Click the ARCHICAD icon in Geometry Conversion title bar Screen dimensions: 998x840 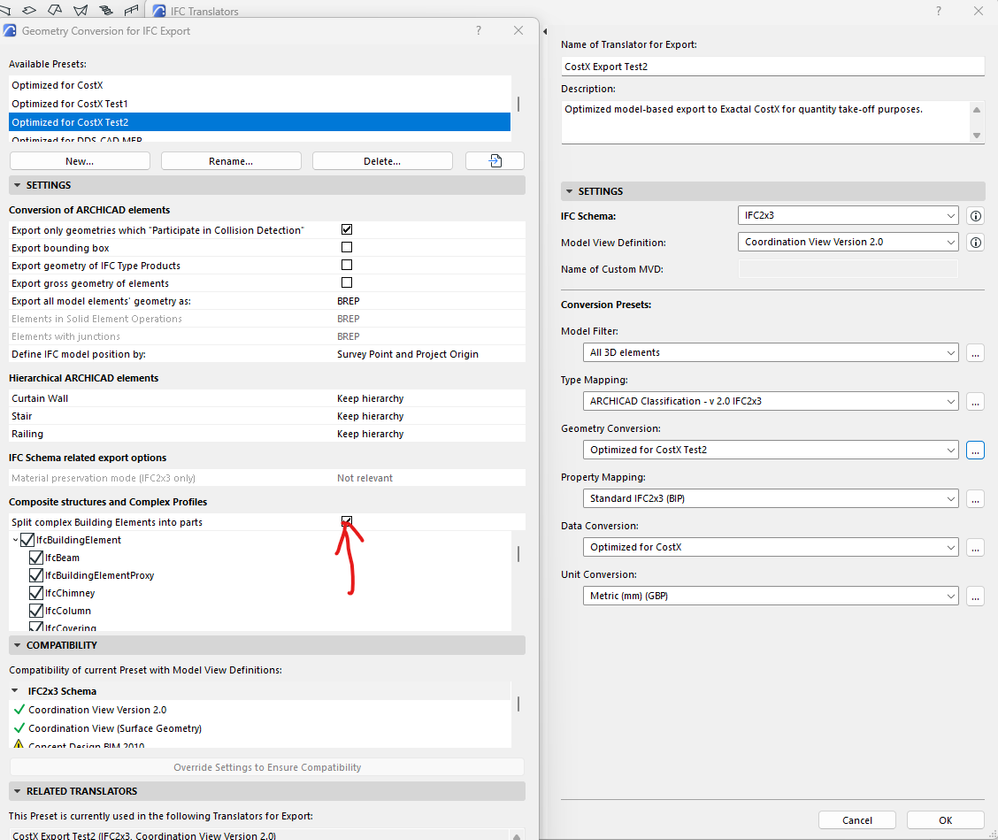click(10, 31)
